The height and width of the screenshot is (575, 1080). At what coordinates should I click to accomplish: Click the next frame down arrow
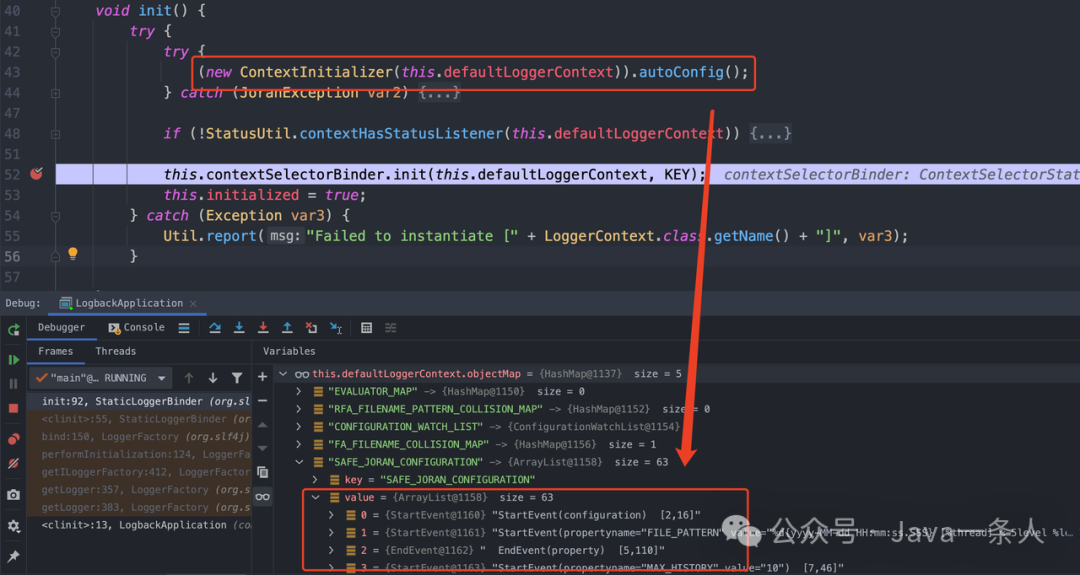[x=213, y=378]
